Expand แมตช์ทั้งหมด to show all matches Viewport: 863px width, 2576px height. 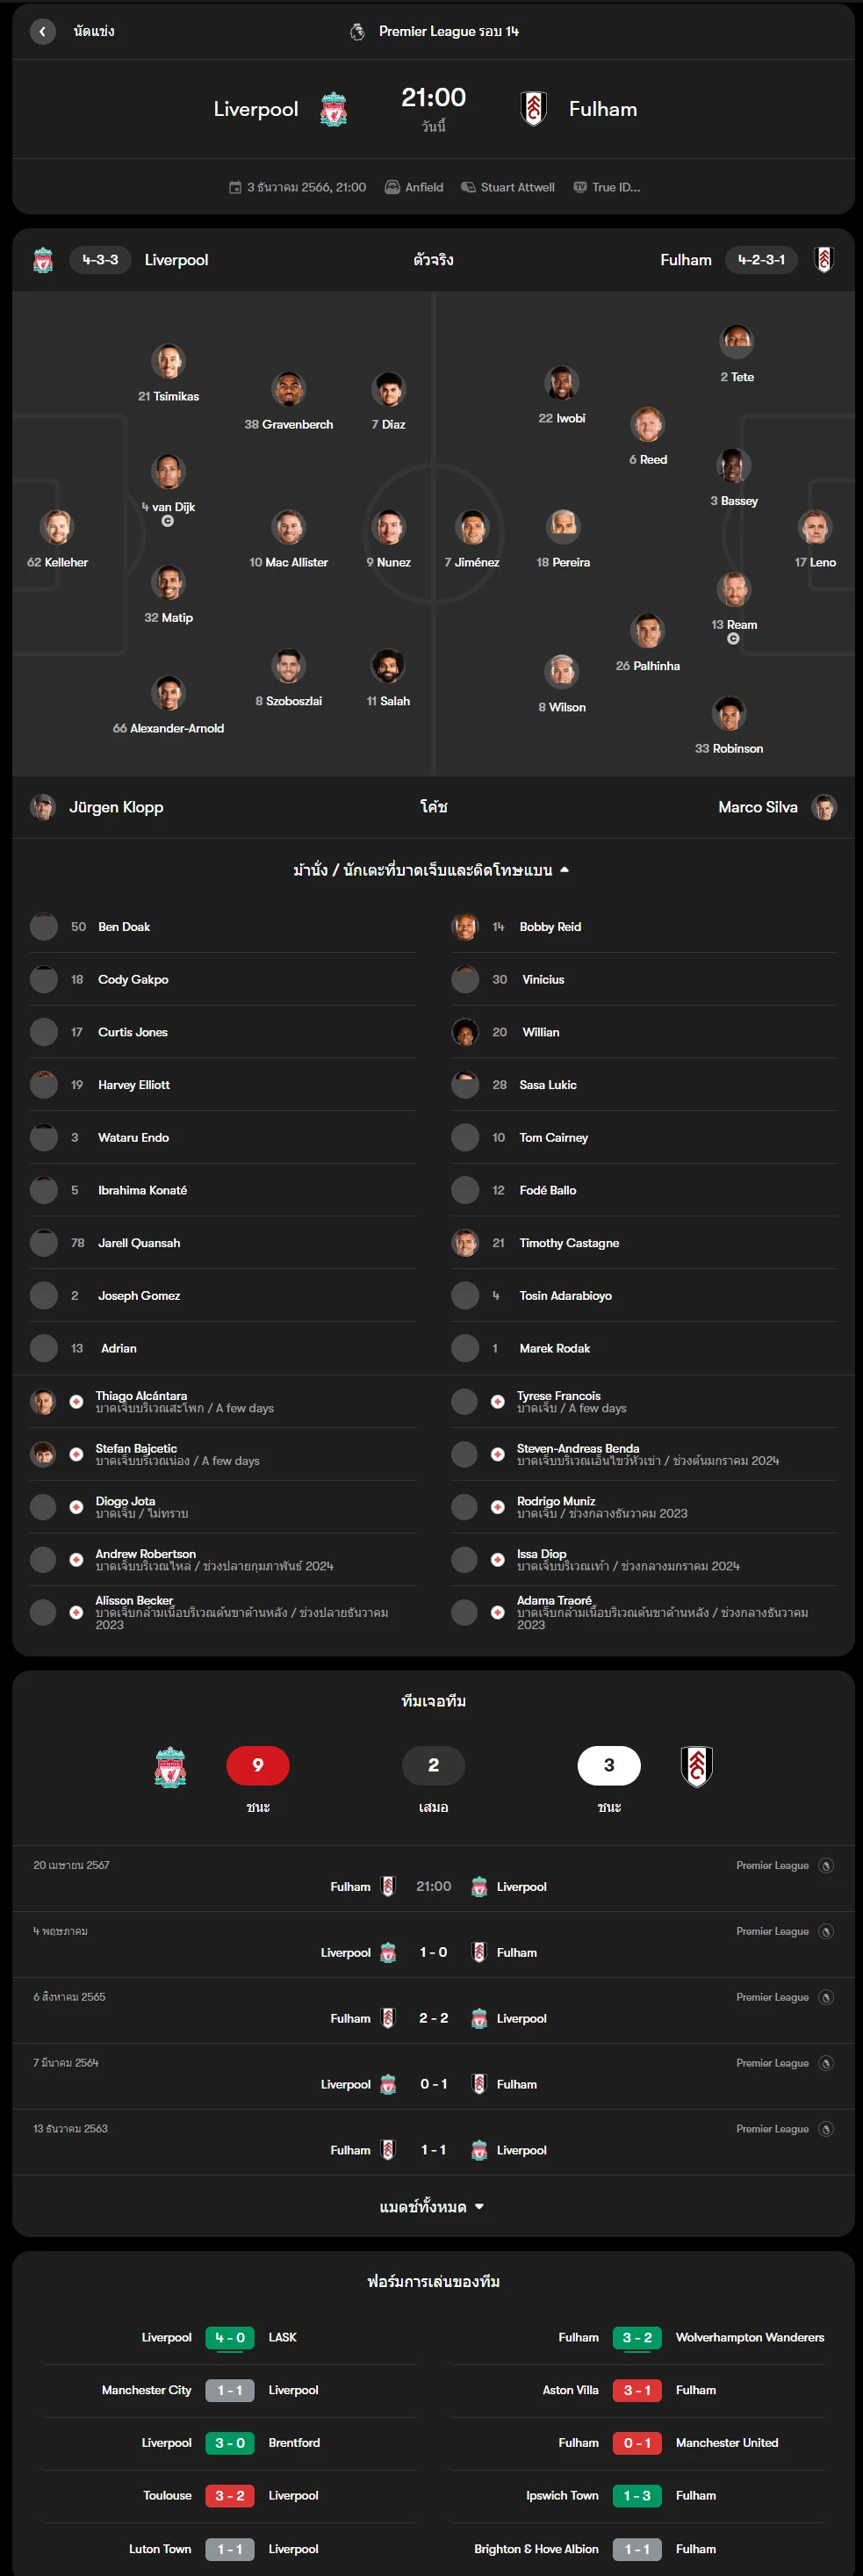coord(432,2207)
